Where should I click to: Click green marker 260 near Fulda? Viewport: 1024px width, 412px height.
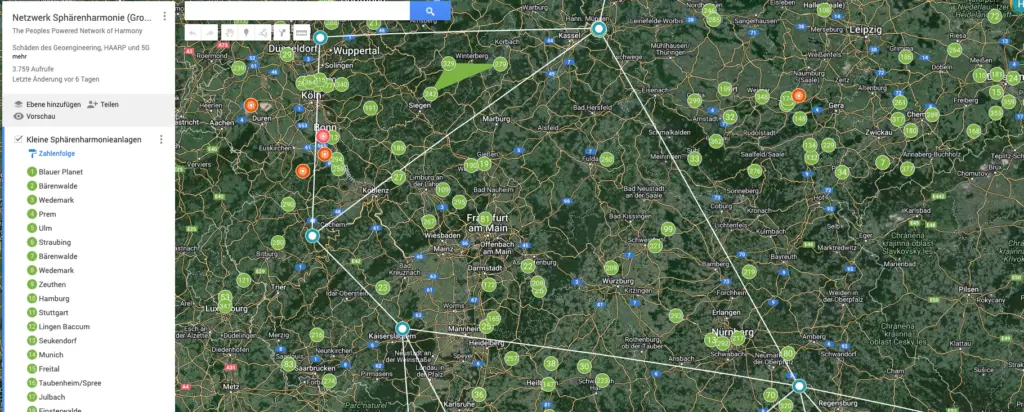[607, 159]
